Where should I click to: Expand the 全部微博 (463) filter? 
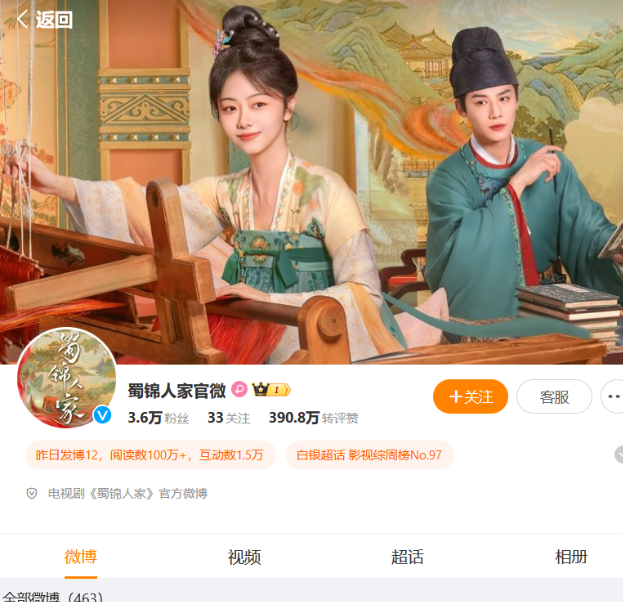pos(53,597)
